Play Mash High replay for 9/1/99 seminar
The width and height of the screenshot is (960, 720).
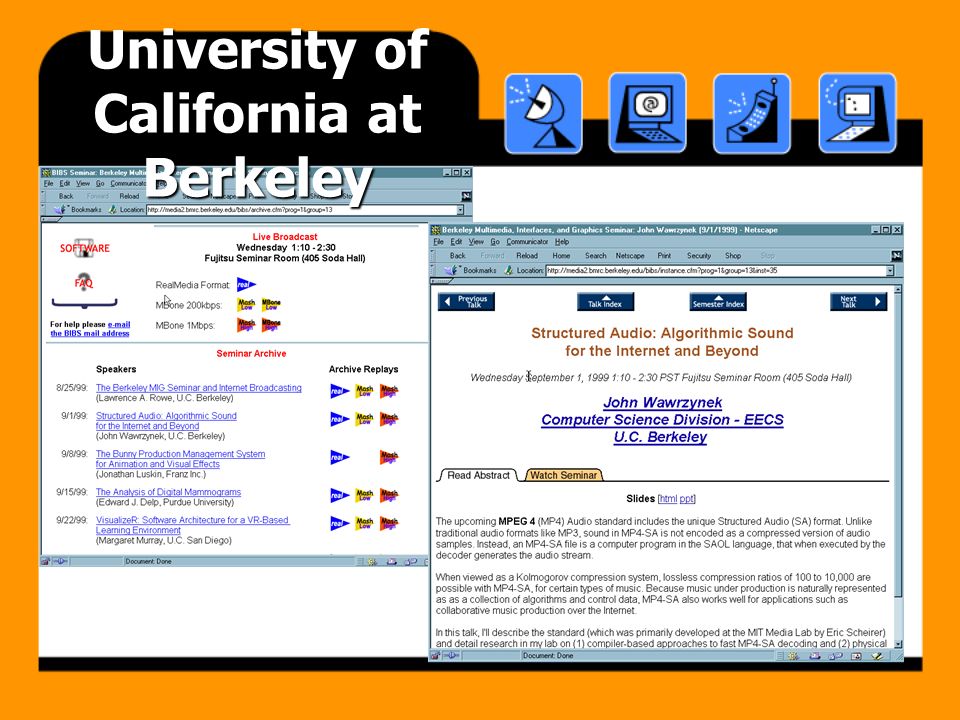coord(389,419)
